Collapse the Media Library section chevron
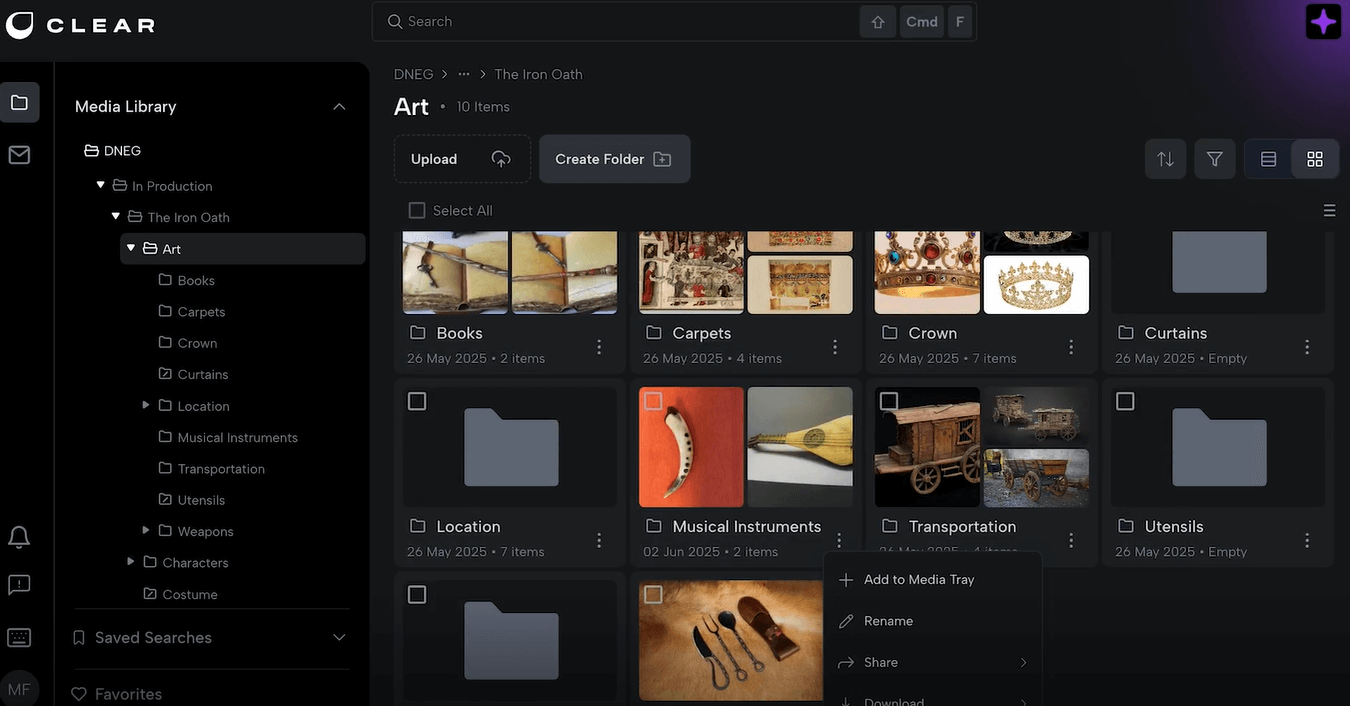1350x706 pixels. point(339,106)
